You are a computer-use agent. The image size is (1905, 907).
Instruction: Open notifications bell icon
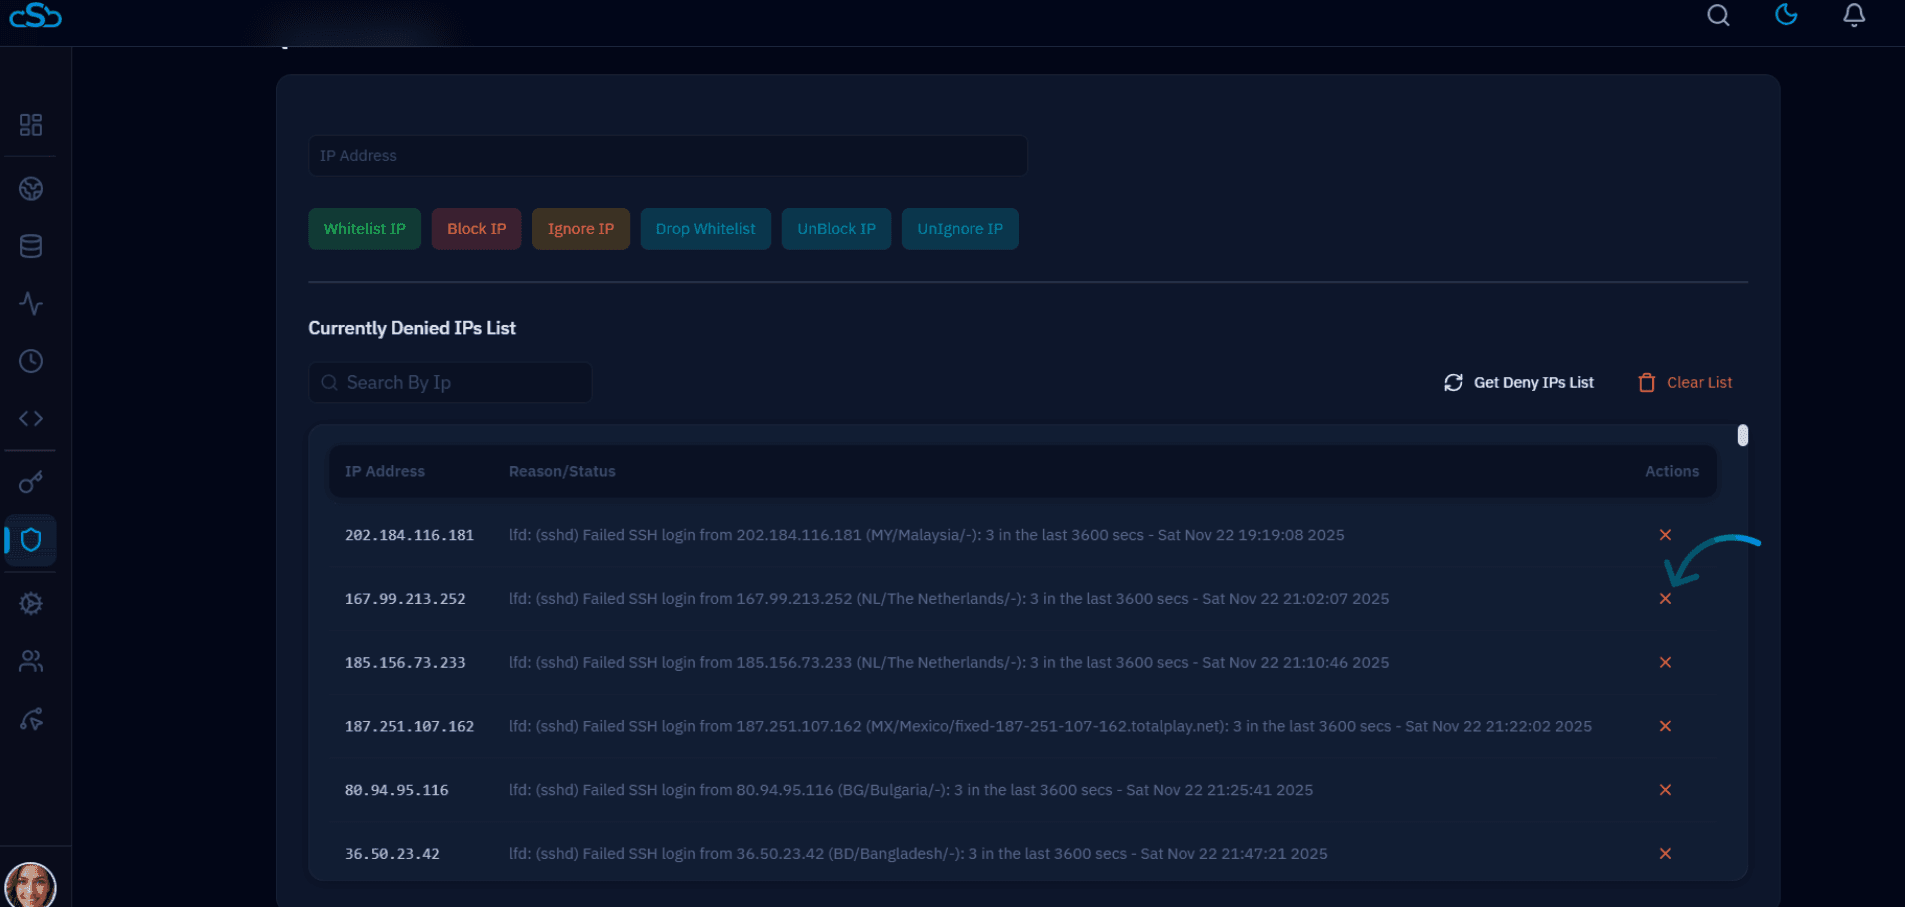(1854, 15)
